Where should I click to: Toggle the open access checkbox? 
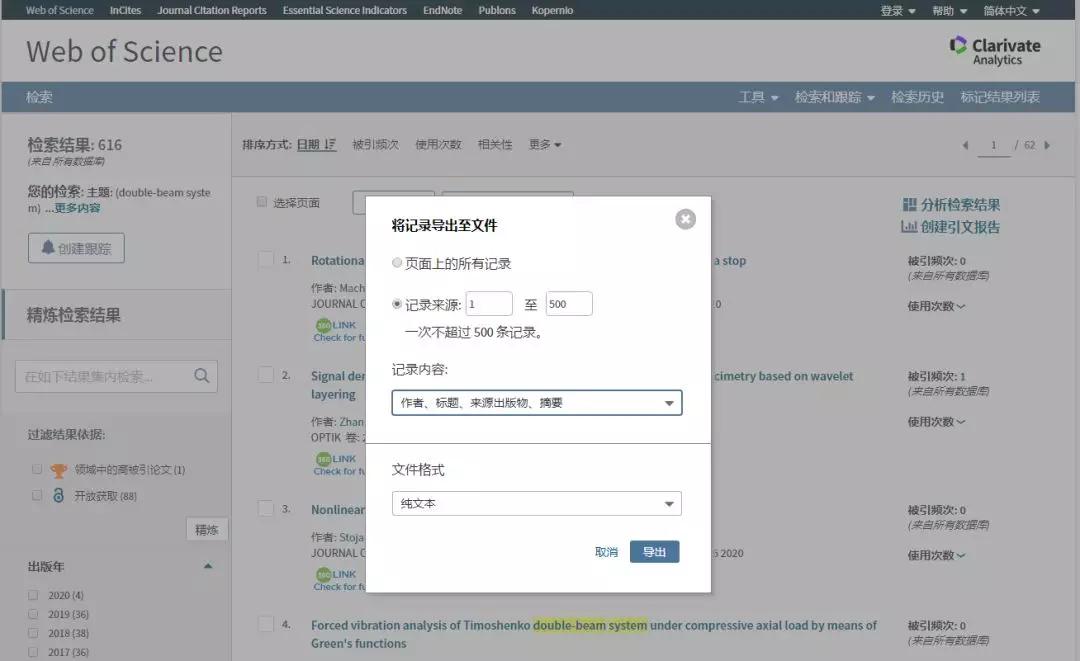click(37, 495)
